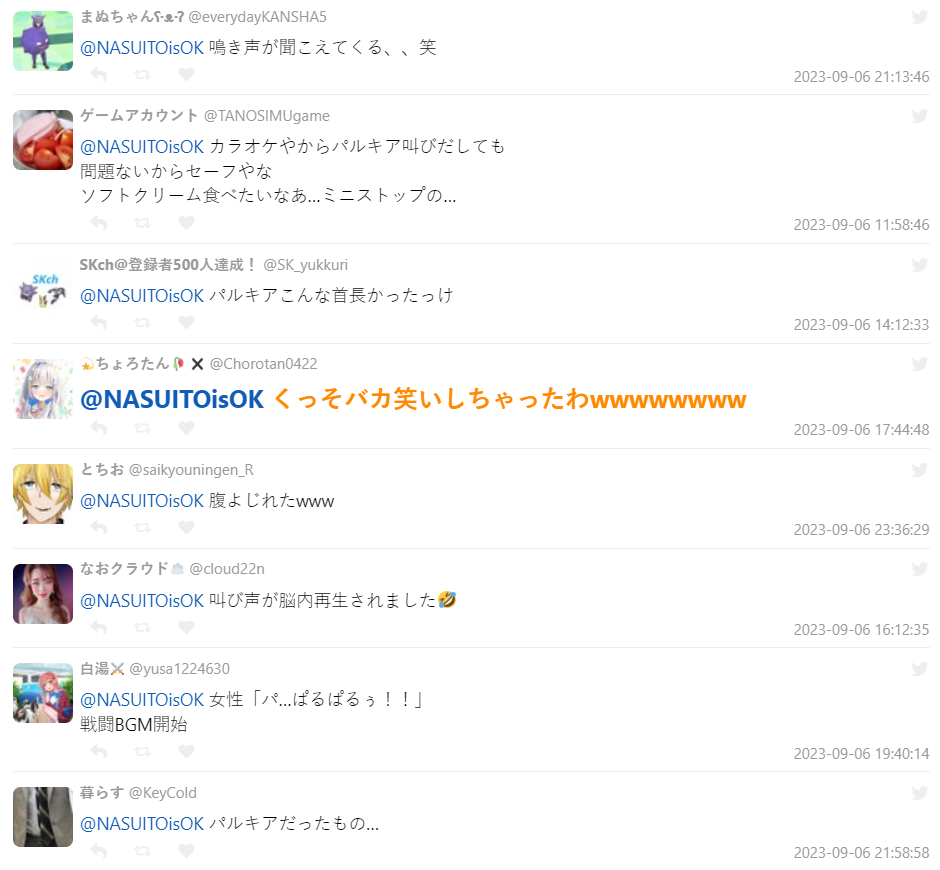Like the yusa1224630 battle BGM tweet

coord(186,751)
